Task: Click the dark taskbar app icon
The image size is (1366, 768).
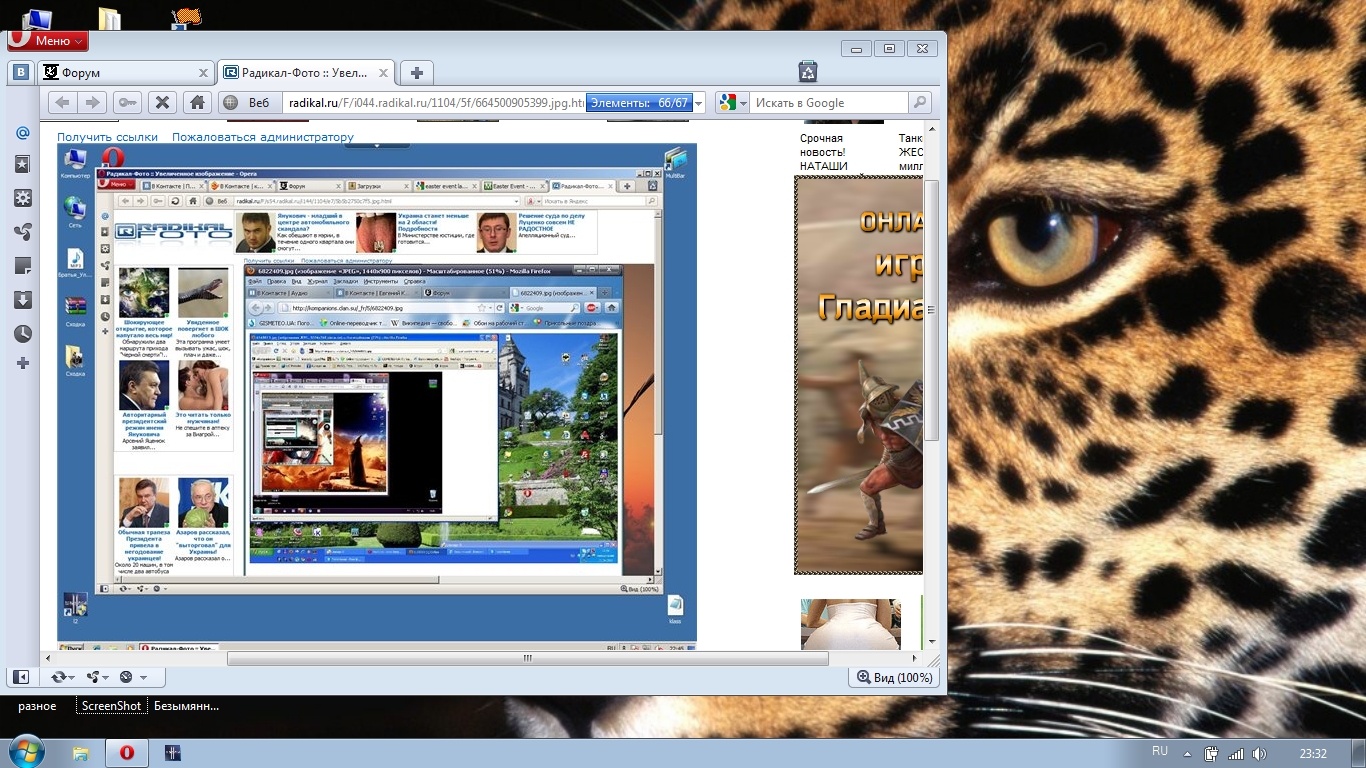Action: [172, 752]
